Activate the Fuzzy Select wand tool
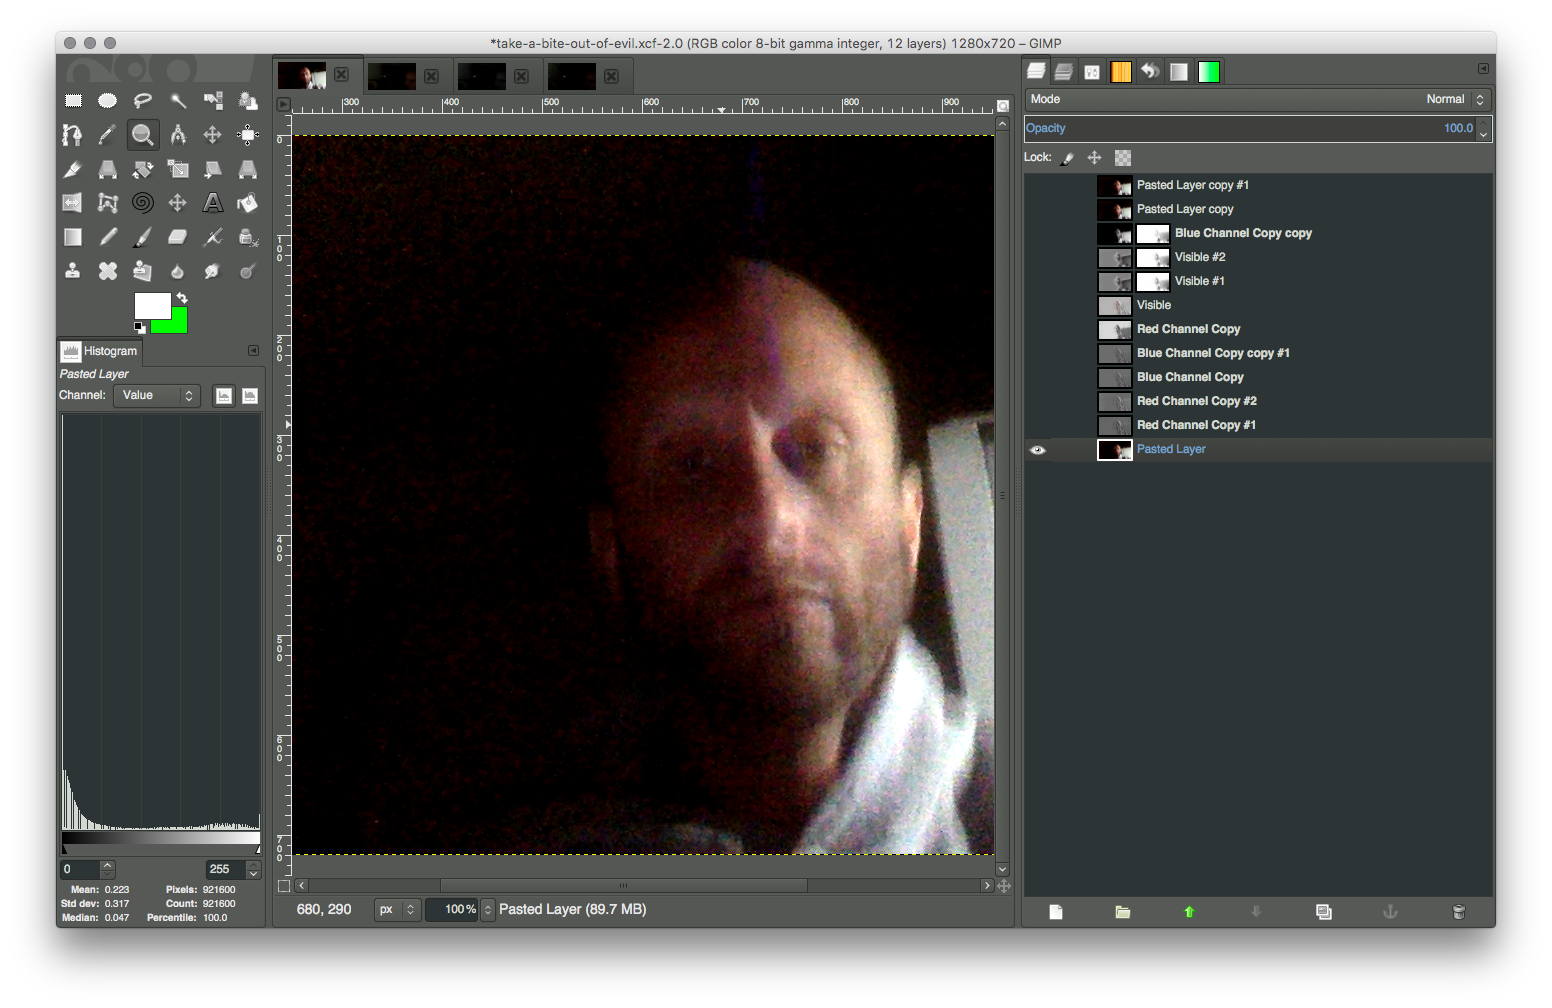1552x1008 pixels. pyautogui.click(x=178, y=100)
